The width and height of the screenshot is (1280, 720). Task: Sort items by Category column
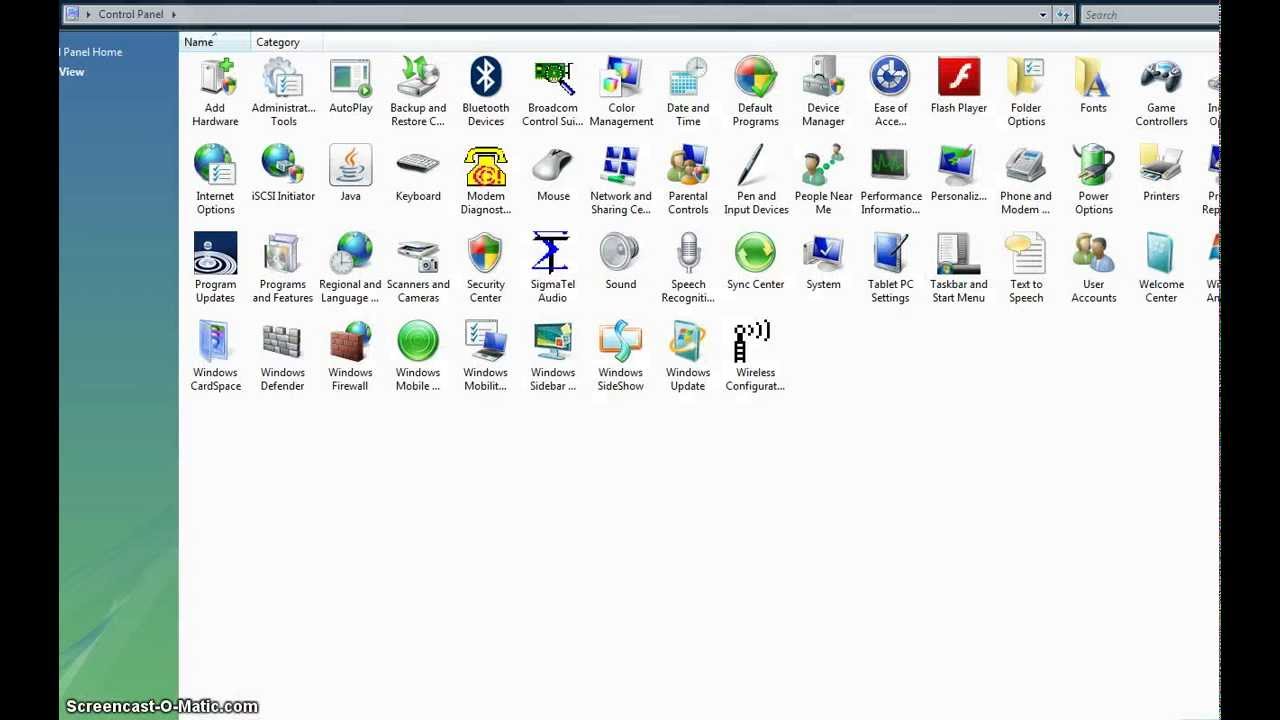[x=287, y=42]
